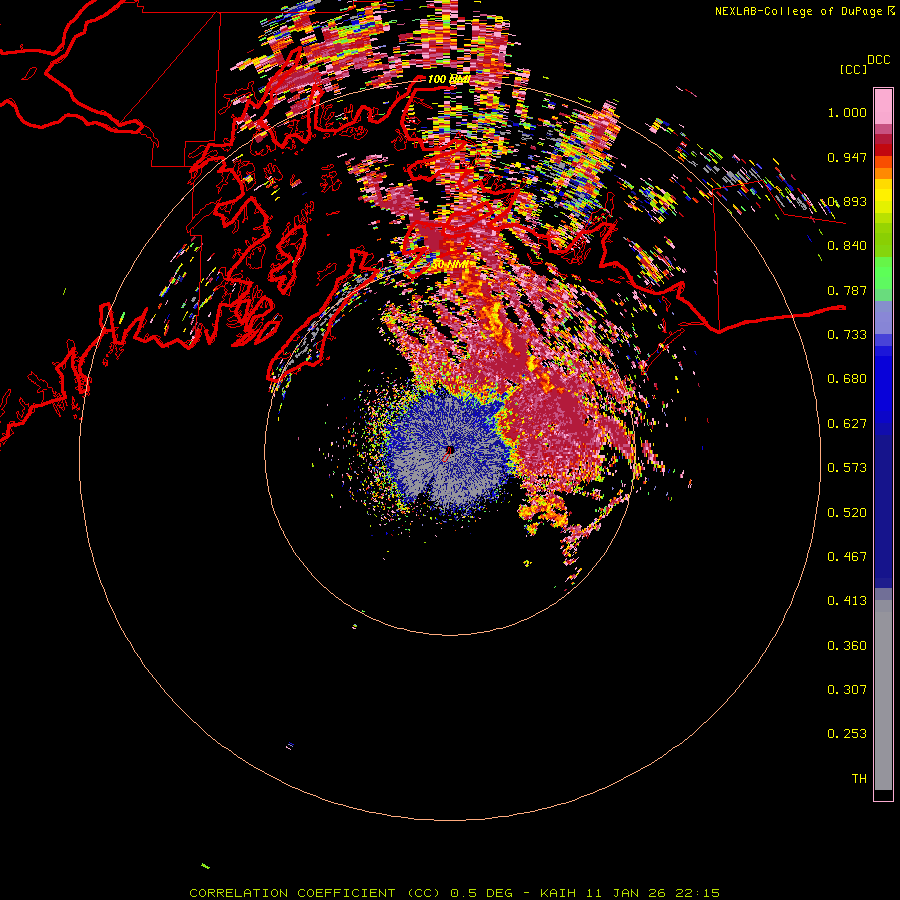Click the 0.5 DEG elevation text
Viewport: 900px width, 900px height.
[482, 893]
